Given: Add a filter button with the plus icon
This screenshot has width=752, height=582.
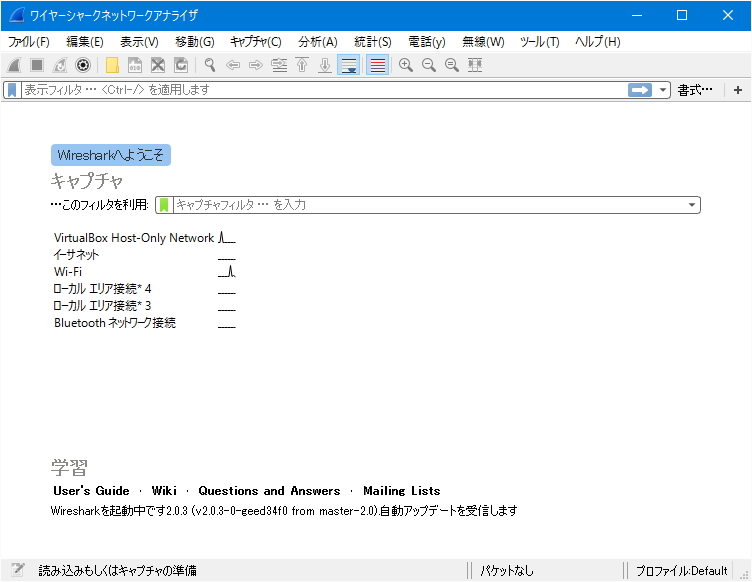Looking at the screenshot, I should 738,90.
